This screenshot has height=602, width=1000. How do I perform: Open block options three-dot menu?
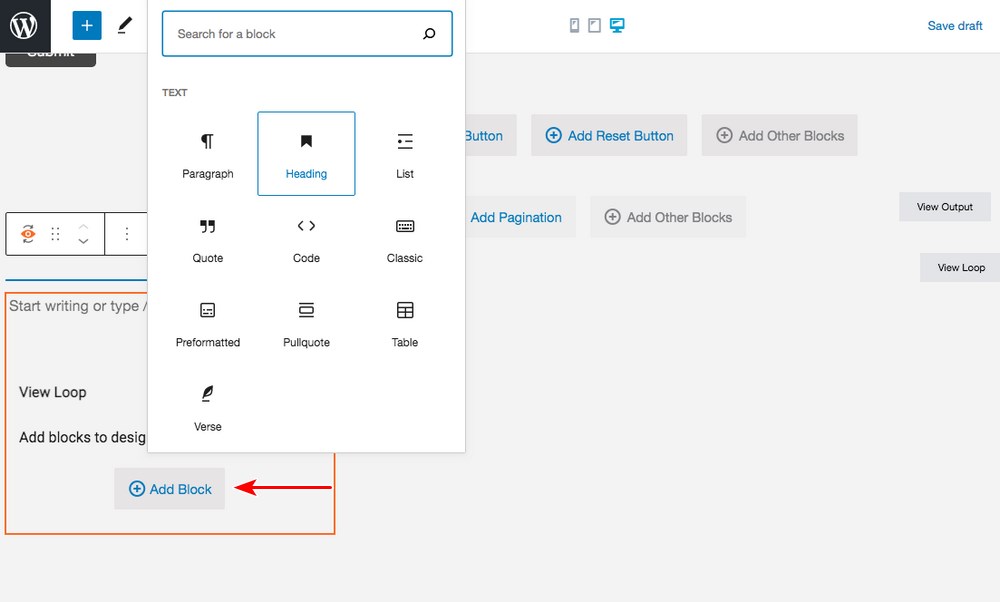coord(127,234)
